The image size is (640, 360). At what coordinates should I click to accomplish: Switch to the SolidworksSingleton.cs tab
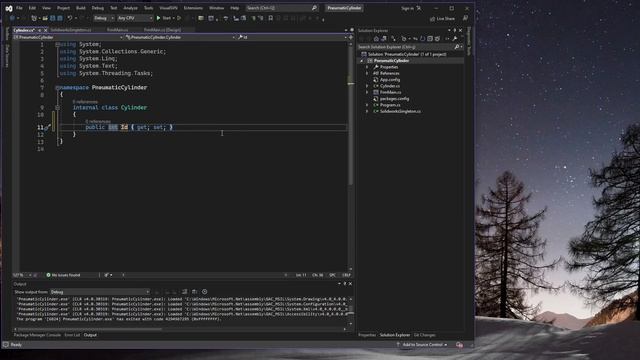click(71, 30)
